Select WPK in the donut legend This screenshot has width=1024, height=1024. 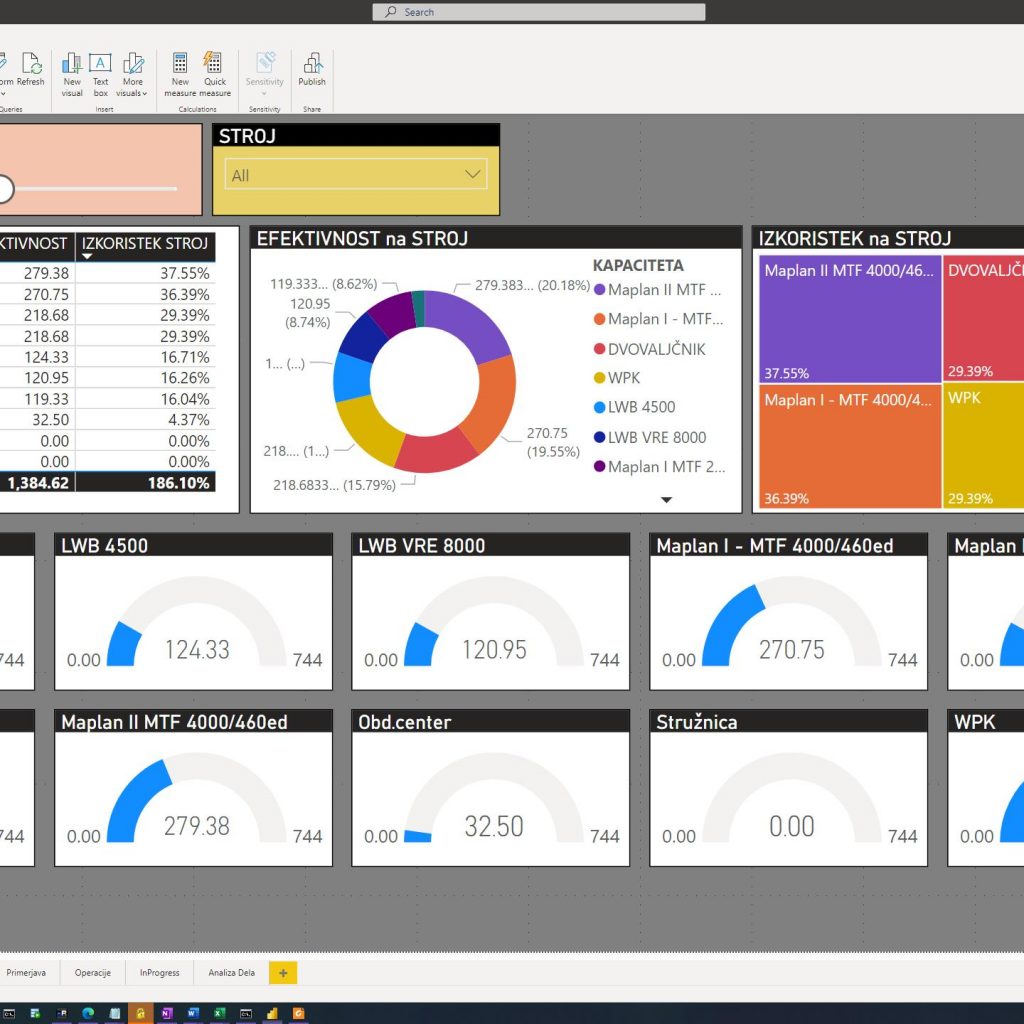(616, 377)
